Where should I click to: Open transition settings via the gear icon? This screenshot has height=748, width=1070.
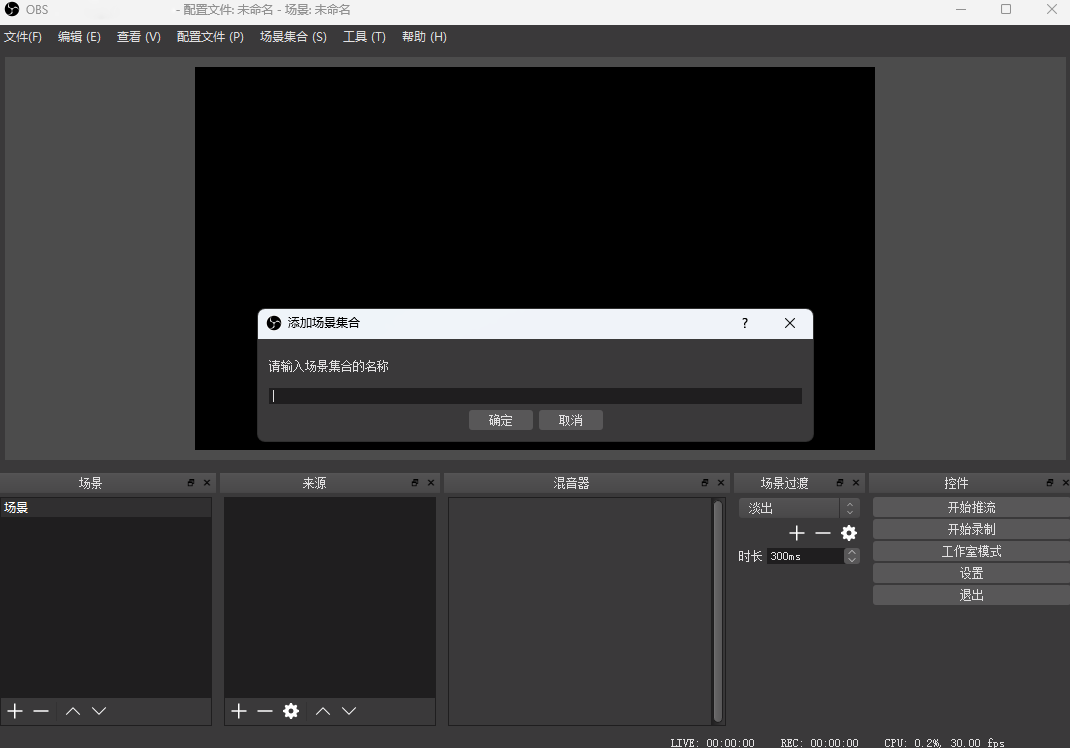pyautogui.click(x=848, y=533)
